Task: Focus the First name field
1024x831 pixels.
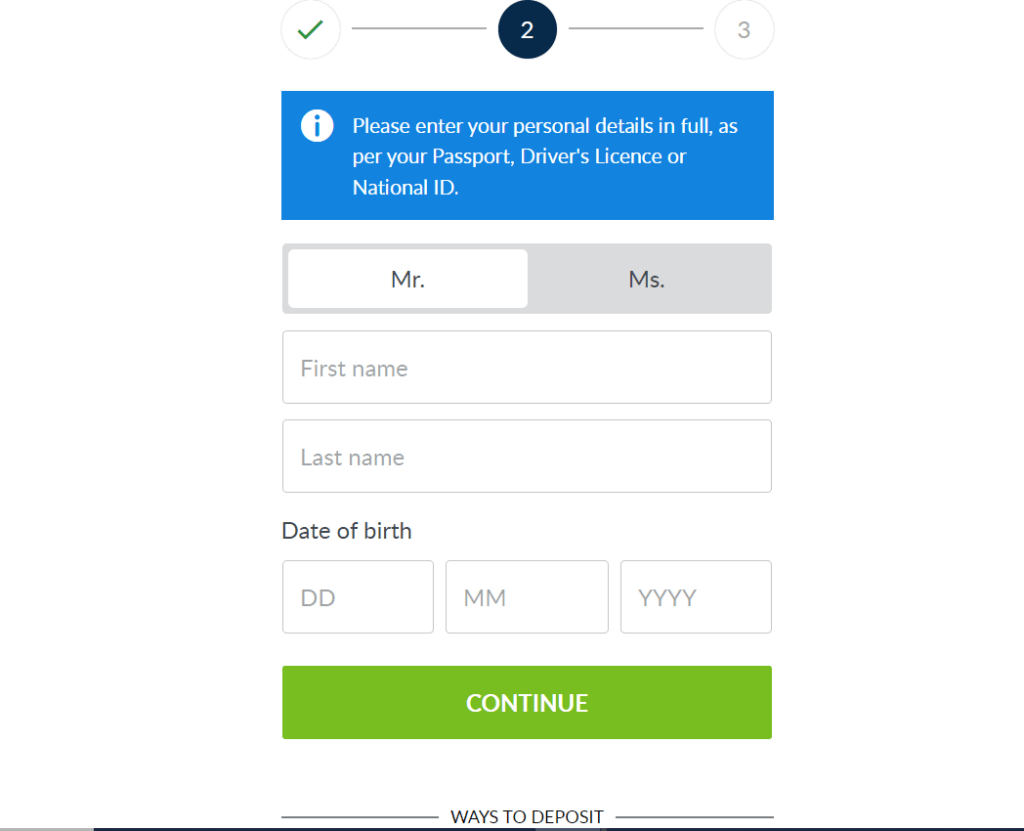Action: point(527,368)
